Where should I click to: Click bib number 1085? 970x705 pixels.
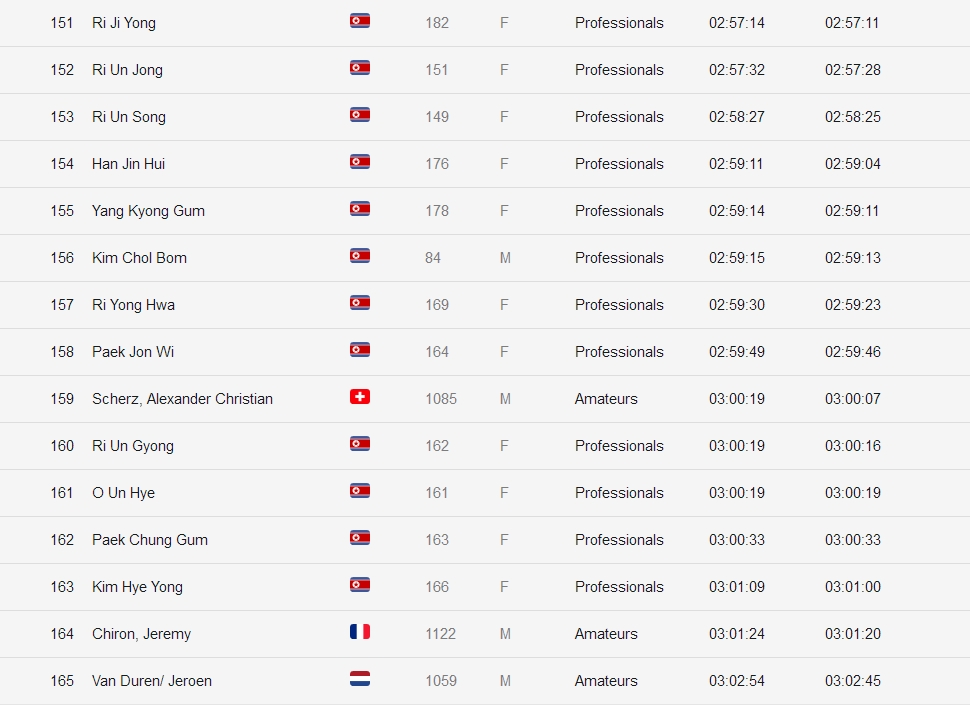pos(441,399)
